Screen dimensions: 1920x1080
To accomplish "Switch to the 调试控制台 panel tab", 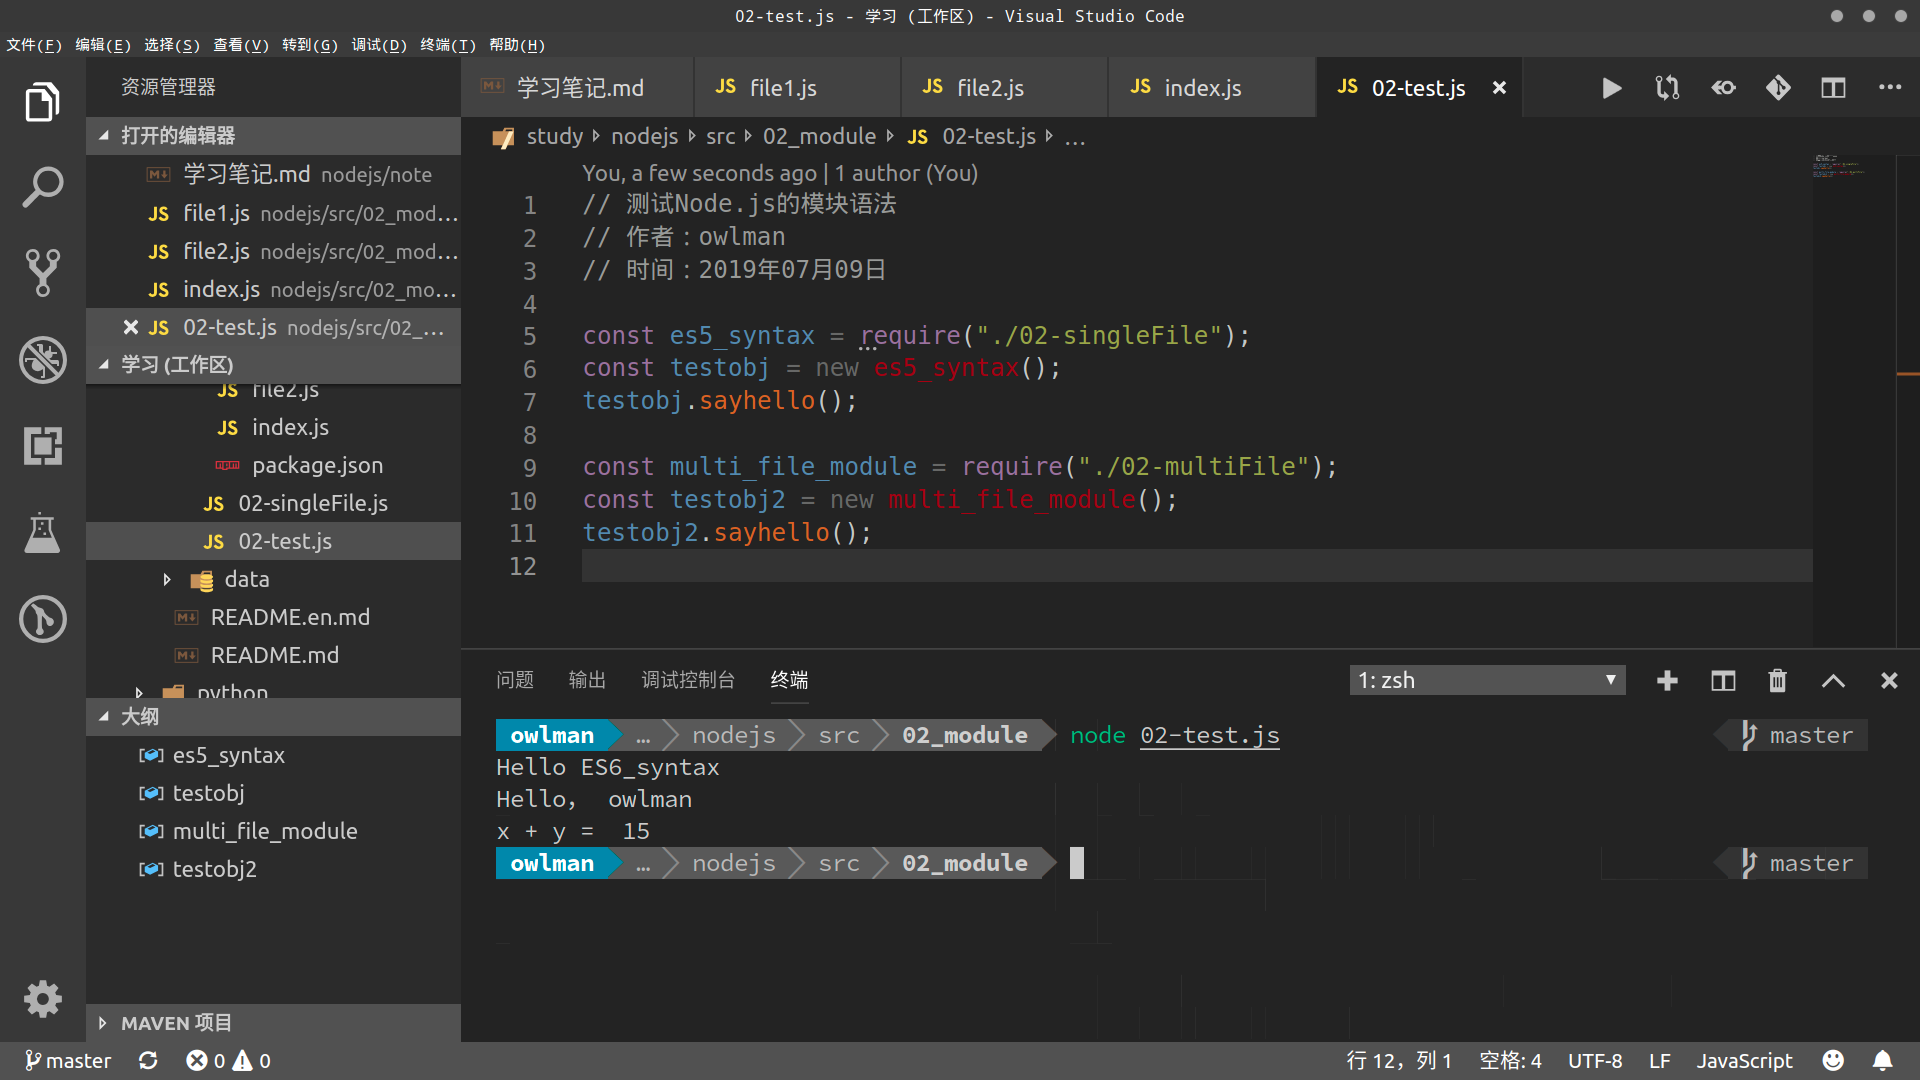I will [x=688, y=680].
